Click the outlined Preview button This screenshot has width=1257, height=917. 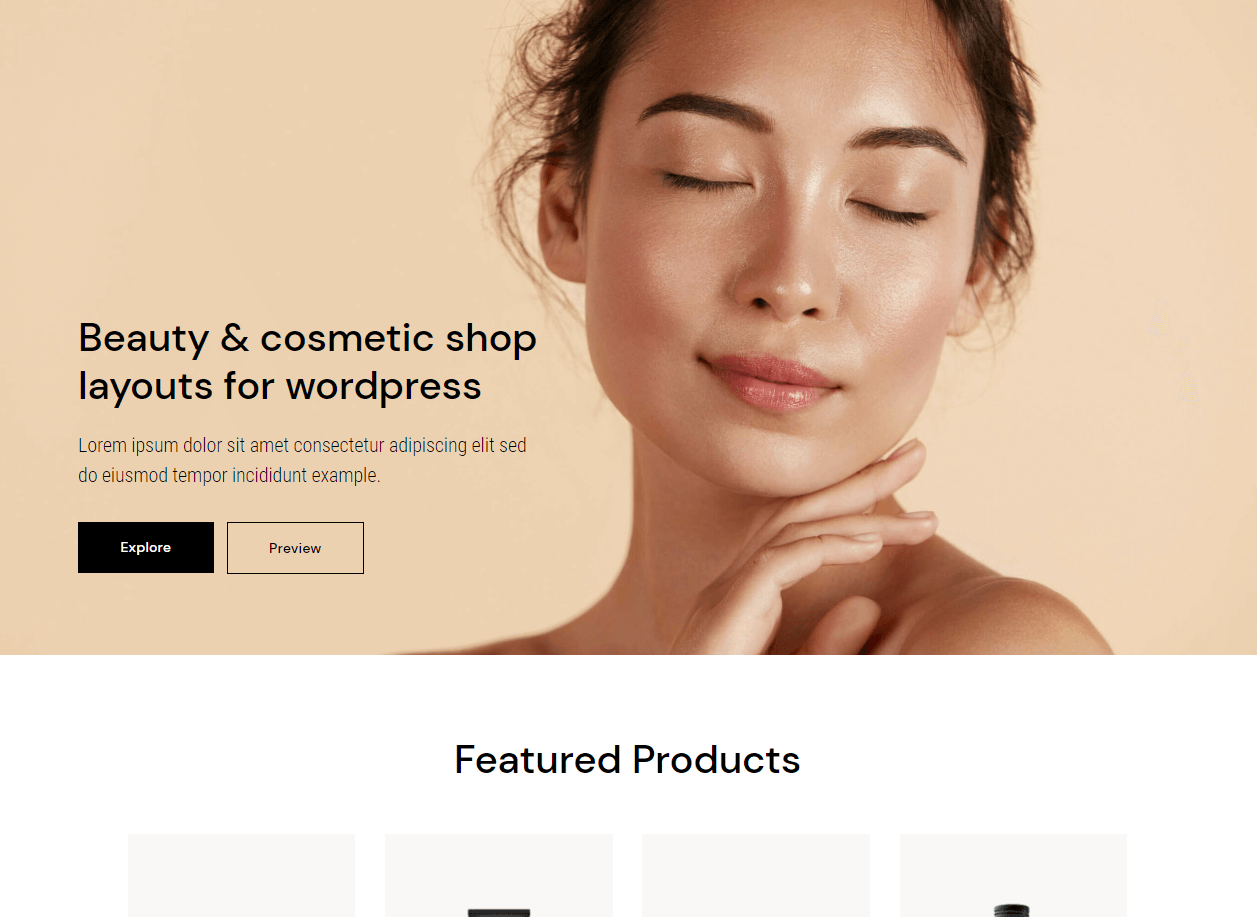pos(295,548)
